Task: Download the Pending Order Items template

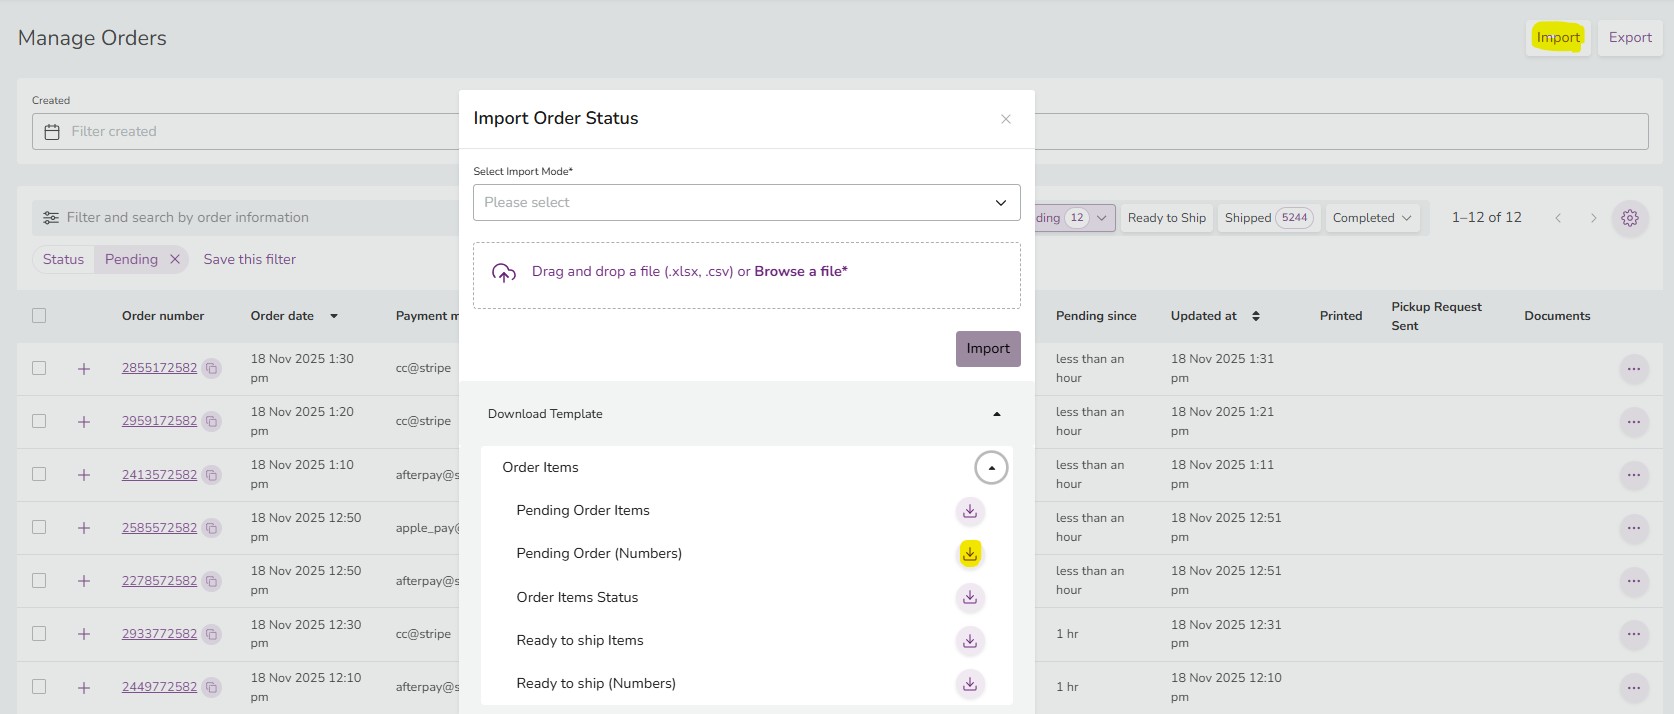Action: (969, 511)
